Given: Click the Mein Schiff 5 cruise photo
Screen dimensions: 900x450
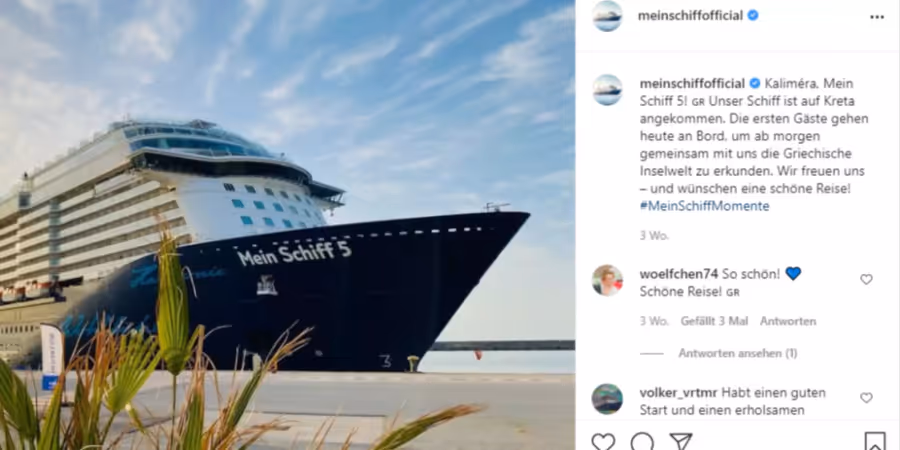Looking at the screenshot, I should [x=287, y=225].
